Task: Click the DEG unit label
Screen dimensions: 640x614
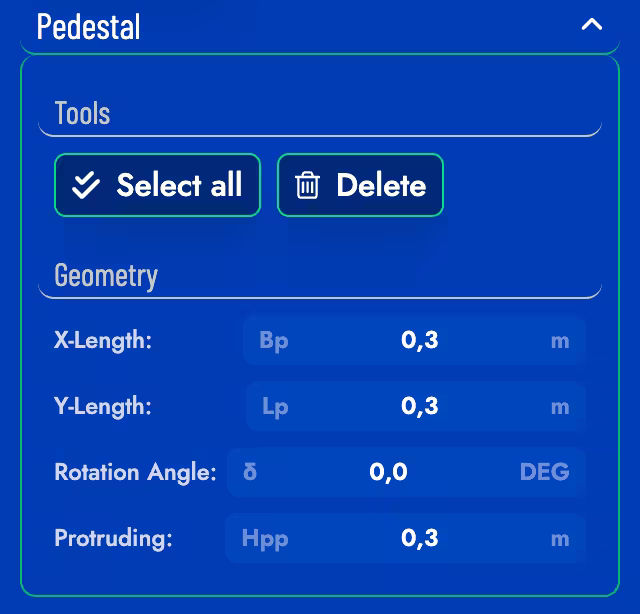Action: [544, 472]
